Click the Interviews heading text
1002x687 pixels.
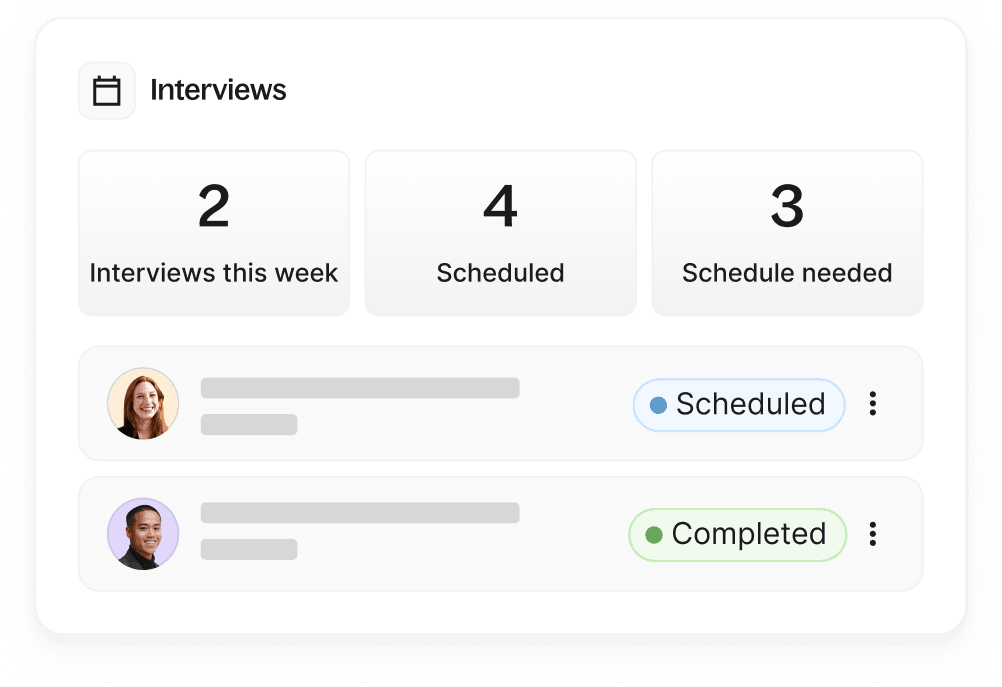coord(218,90)
